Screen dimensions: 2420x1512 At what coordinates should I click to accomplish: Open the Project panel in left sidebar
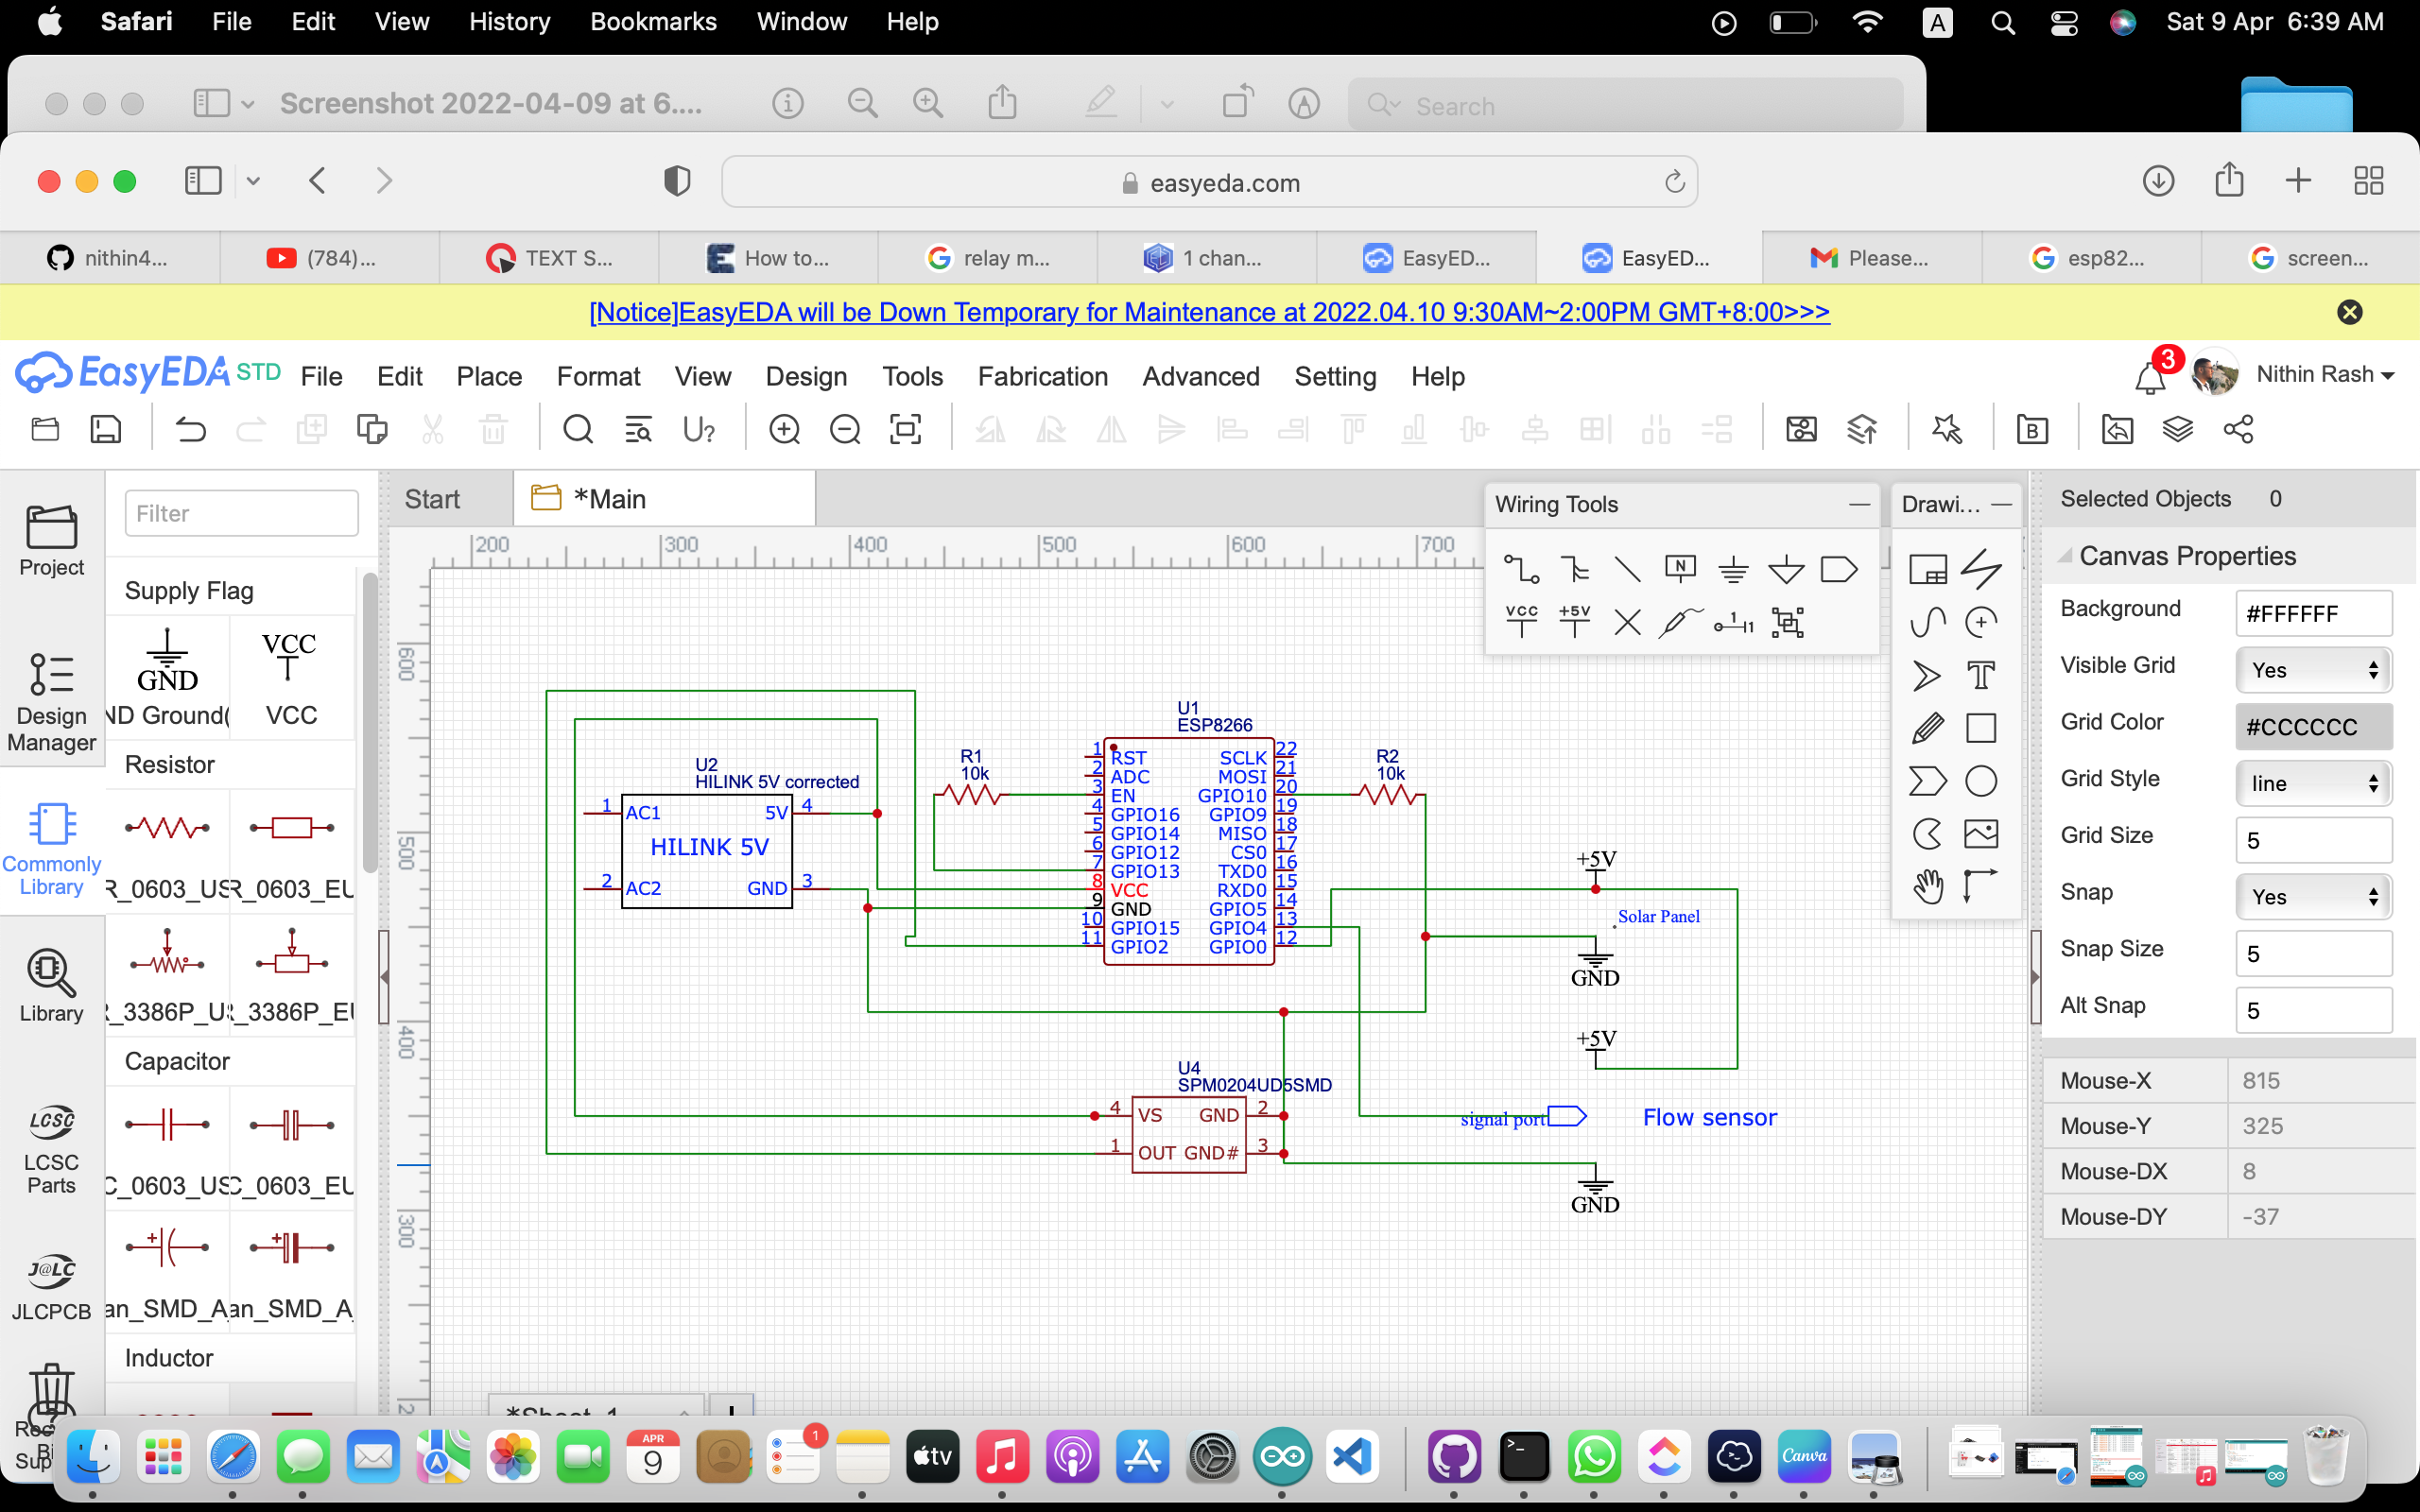point(52,540)
